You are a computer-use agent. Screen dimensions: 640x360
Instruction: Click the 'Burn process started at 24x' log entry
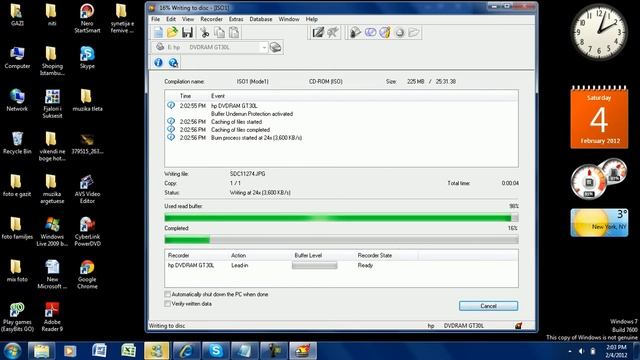(256, 138)
